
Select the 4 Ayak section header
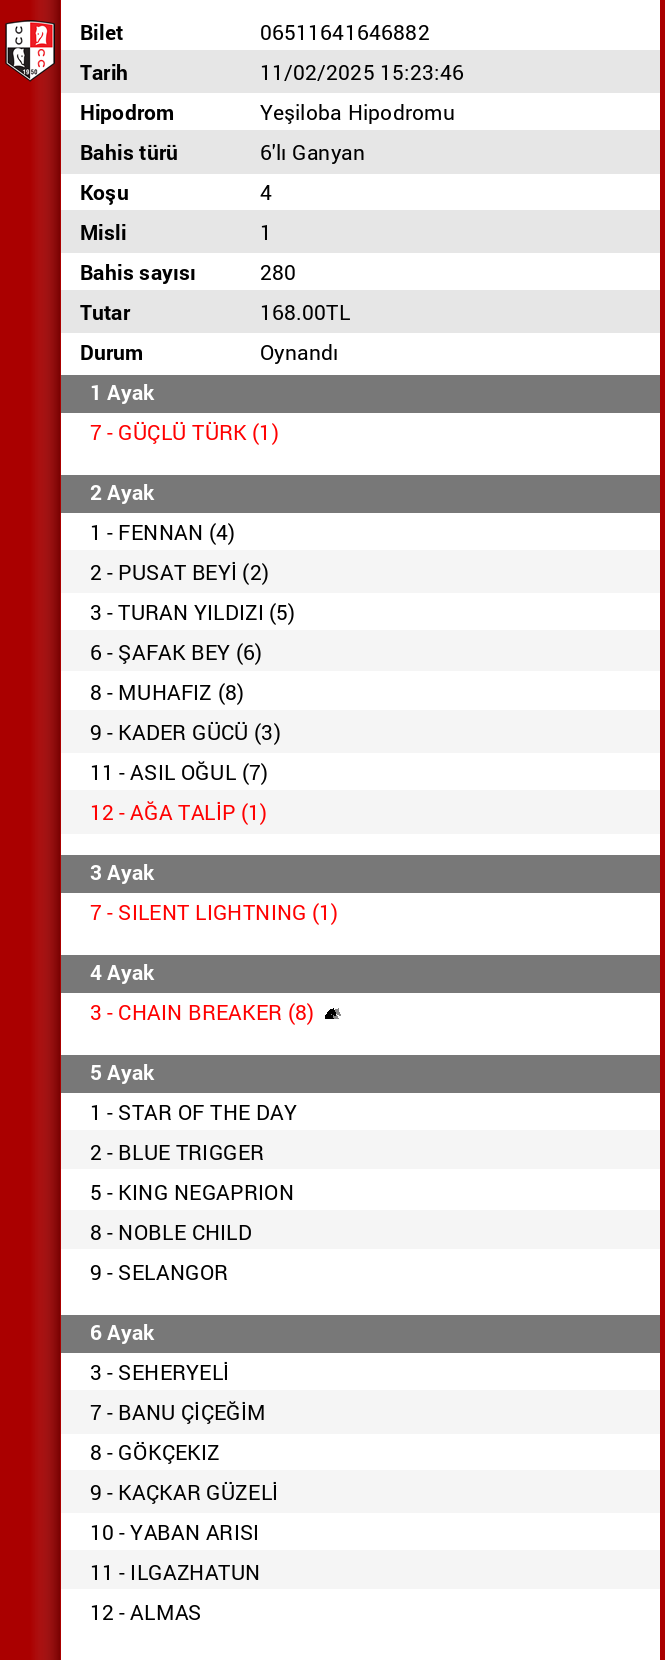tap(360, 973)
